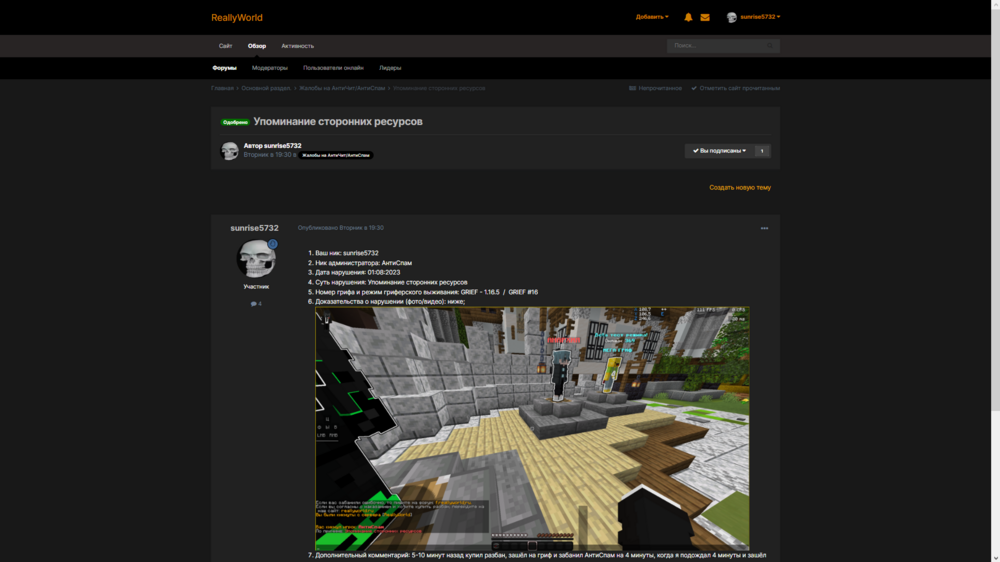Click the sunrise5732 header avatar icon
The height and width of the screenshot is (562, 1000).
click(732, 17)
